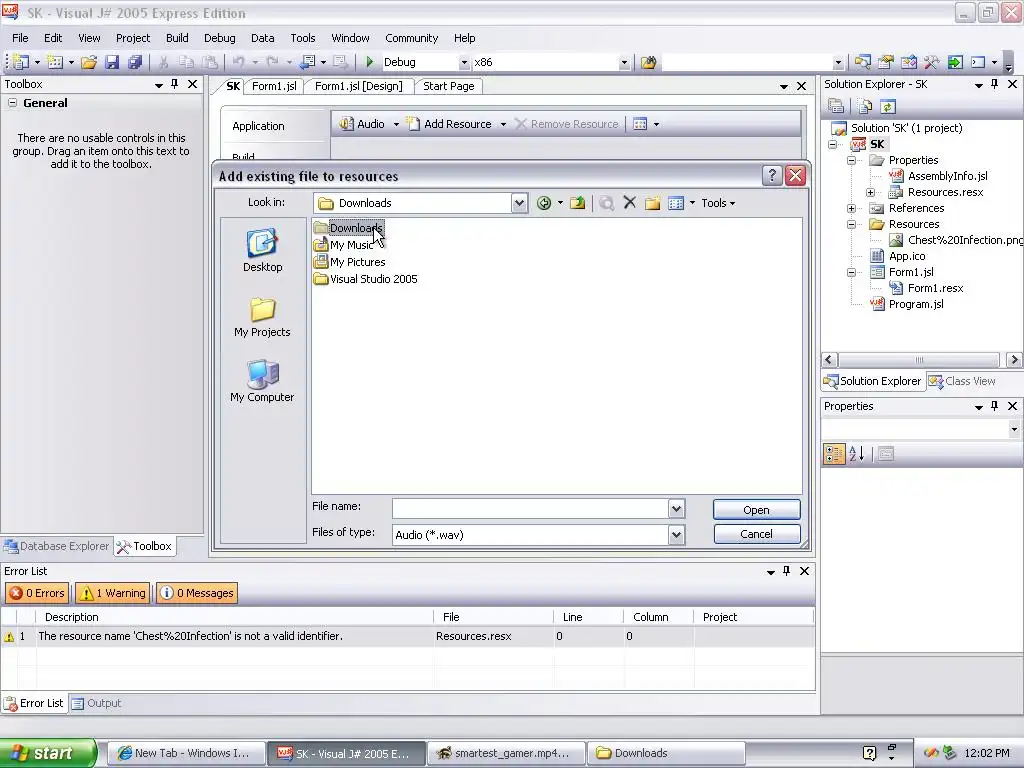Pin the Toolbox panel with pushpin
The height and width of the screenshot is (768, 1024).
pyautogui.click(x=174, y=84)
